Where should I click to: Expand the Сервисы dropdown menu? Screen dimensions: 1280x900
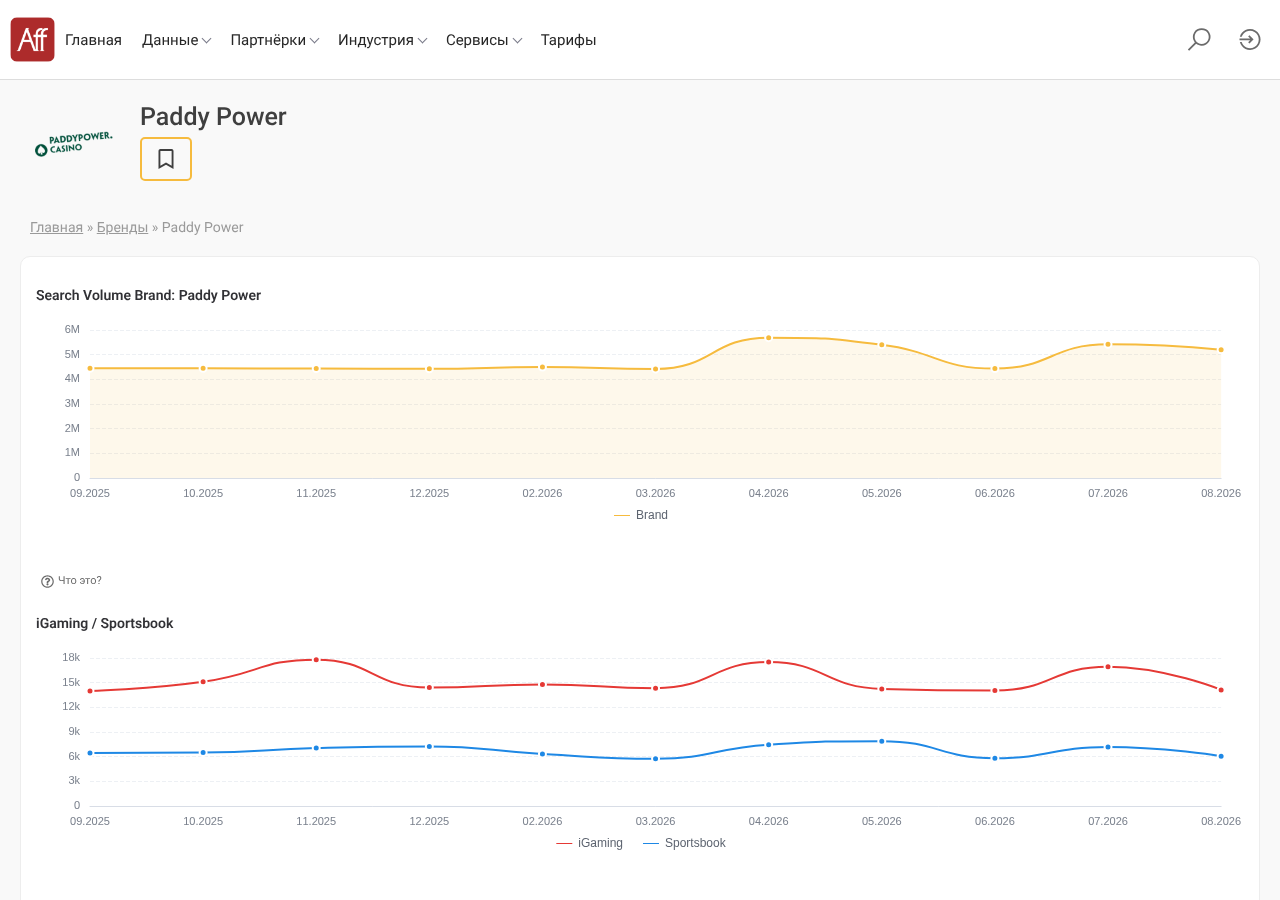click(x=484, y=40)
